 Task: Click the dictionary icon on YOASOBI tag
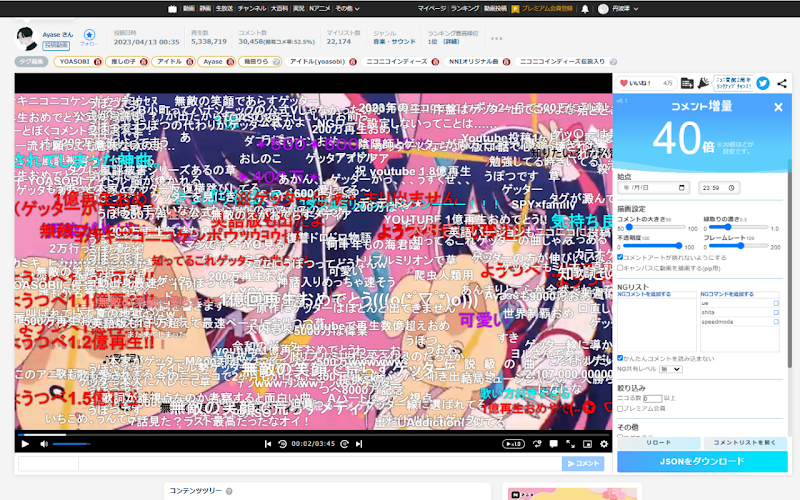click(x=97, y=62)
